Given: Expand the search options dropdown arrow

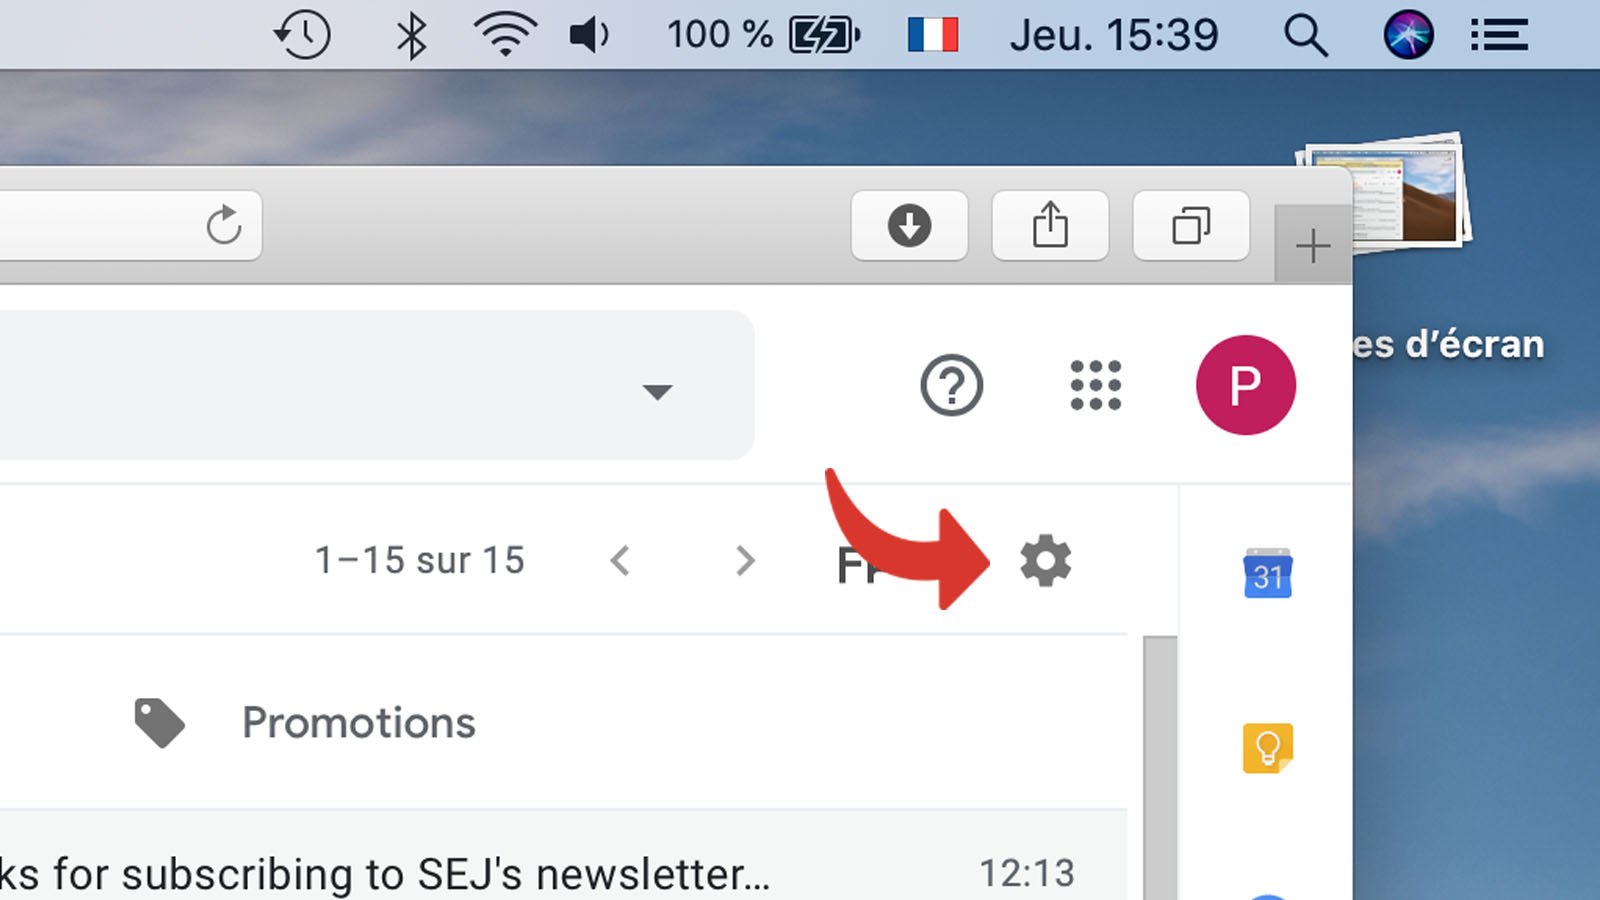Looking at the screenshot, I should coord(659,393).
